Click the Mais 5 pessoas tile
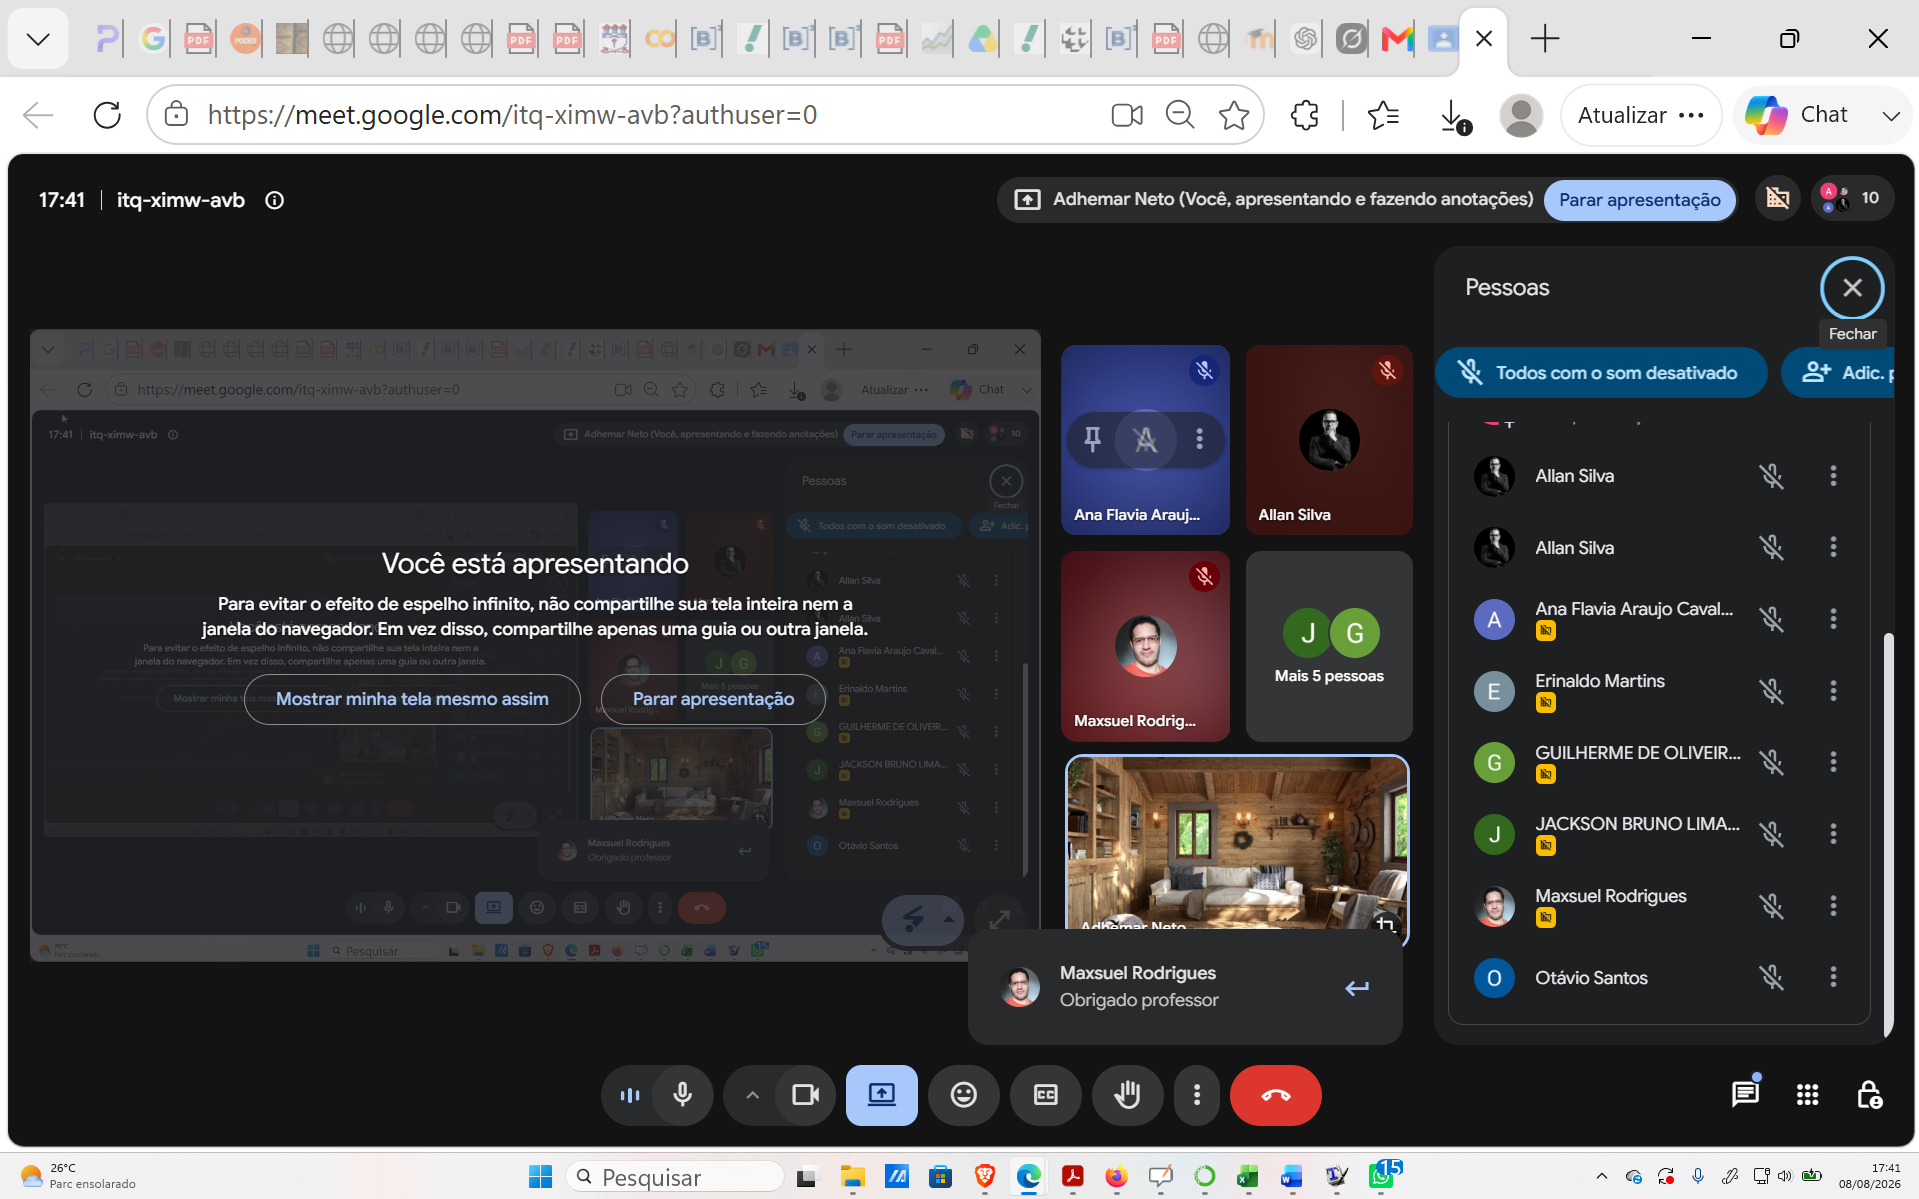 point(1329,646)
